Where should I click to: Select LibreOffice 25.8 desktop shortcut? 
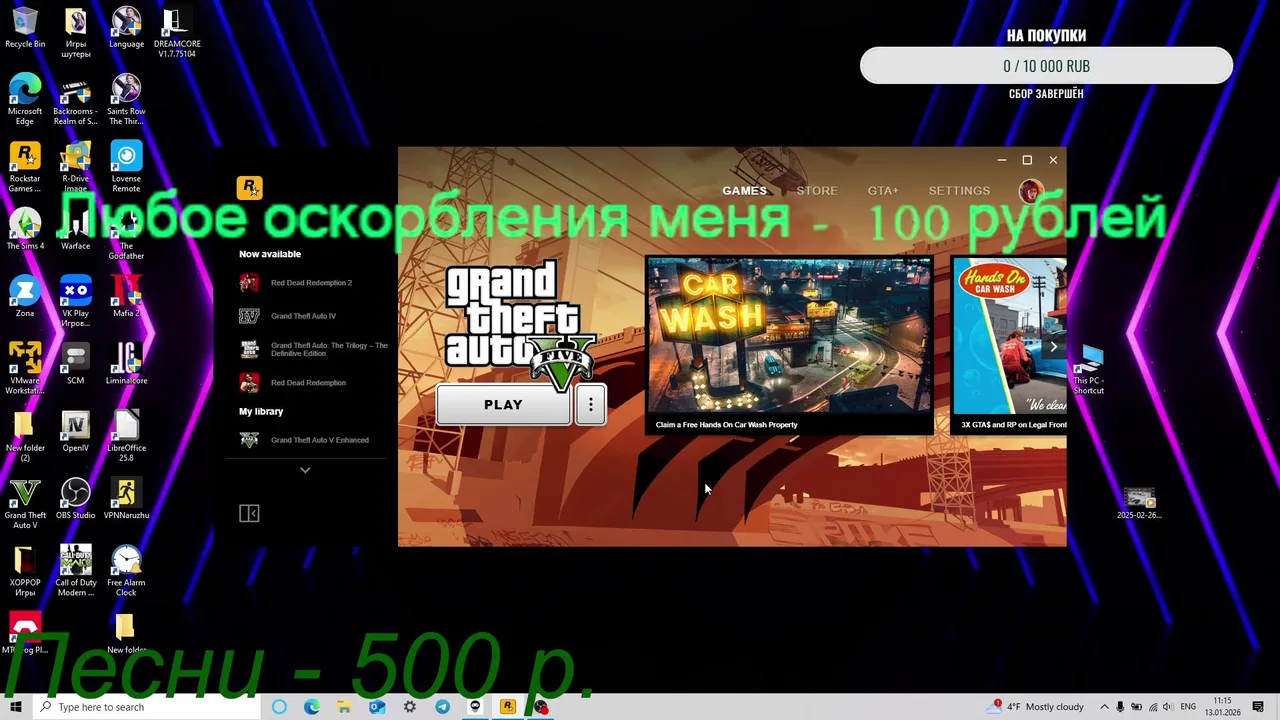point(126,436)
